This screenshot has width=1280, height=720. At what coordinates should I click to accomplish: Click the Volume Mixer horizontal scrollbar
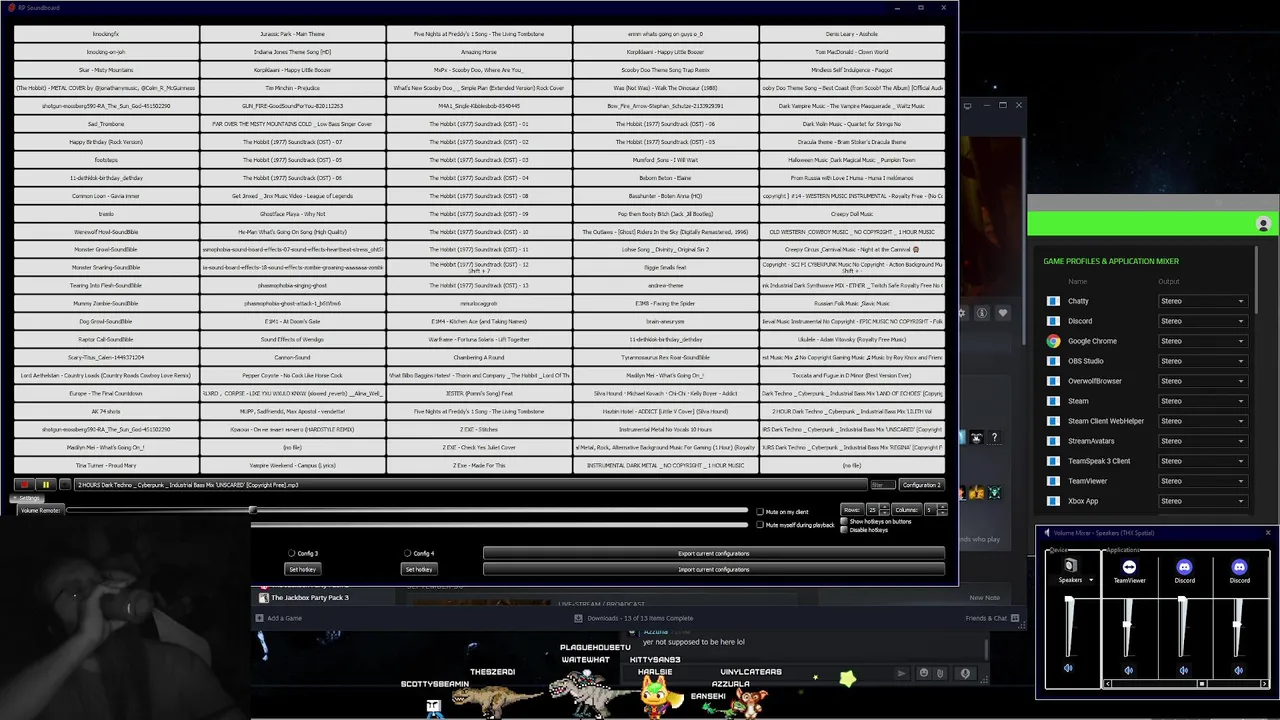tap(1185, 684)
